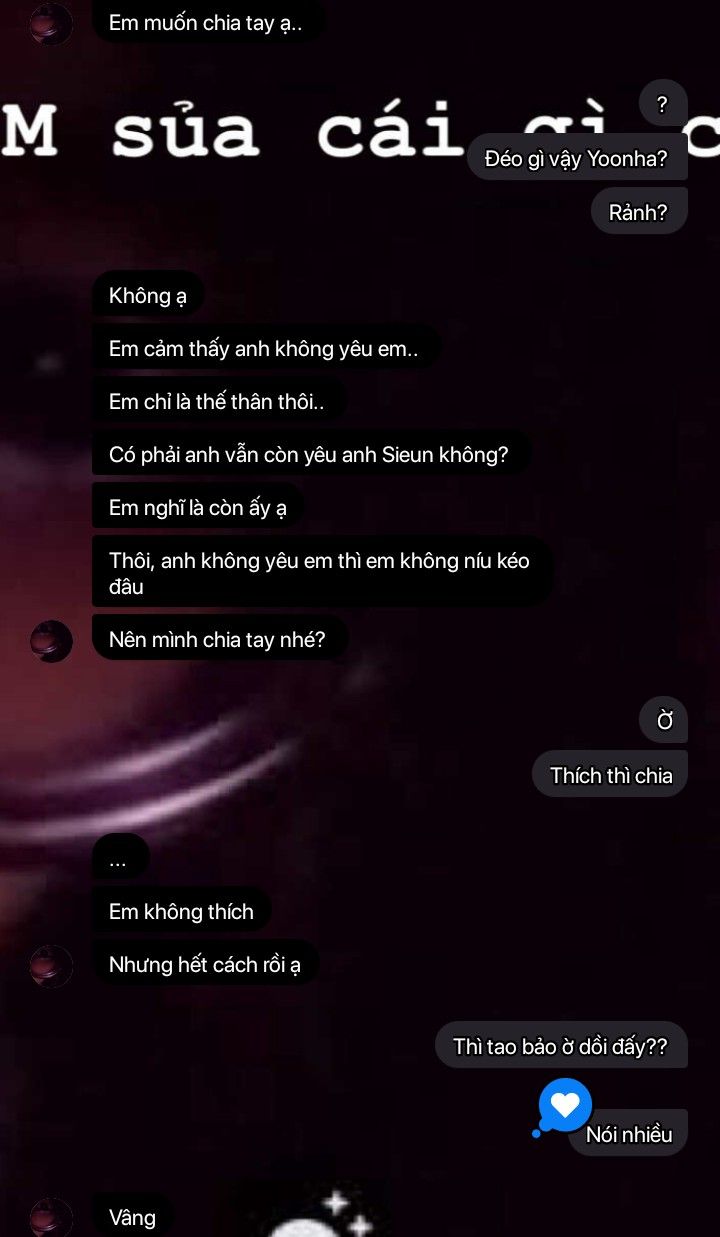Tap the 'Ờ' message bubble
Image resolution: width=720 pixels, height=1237 pixels.
664,721
